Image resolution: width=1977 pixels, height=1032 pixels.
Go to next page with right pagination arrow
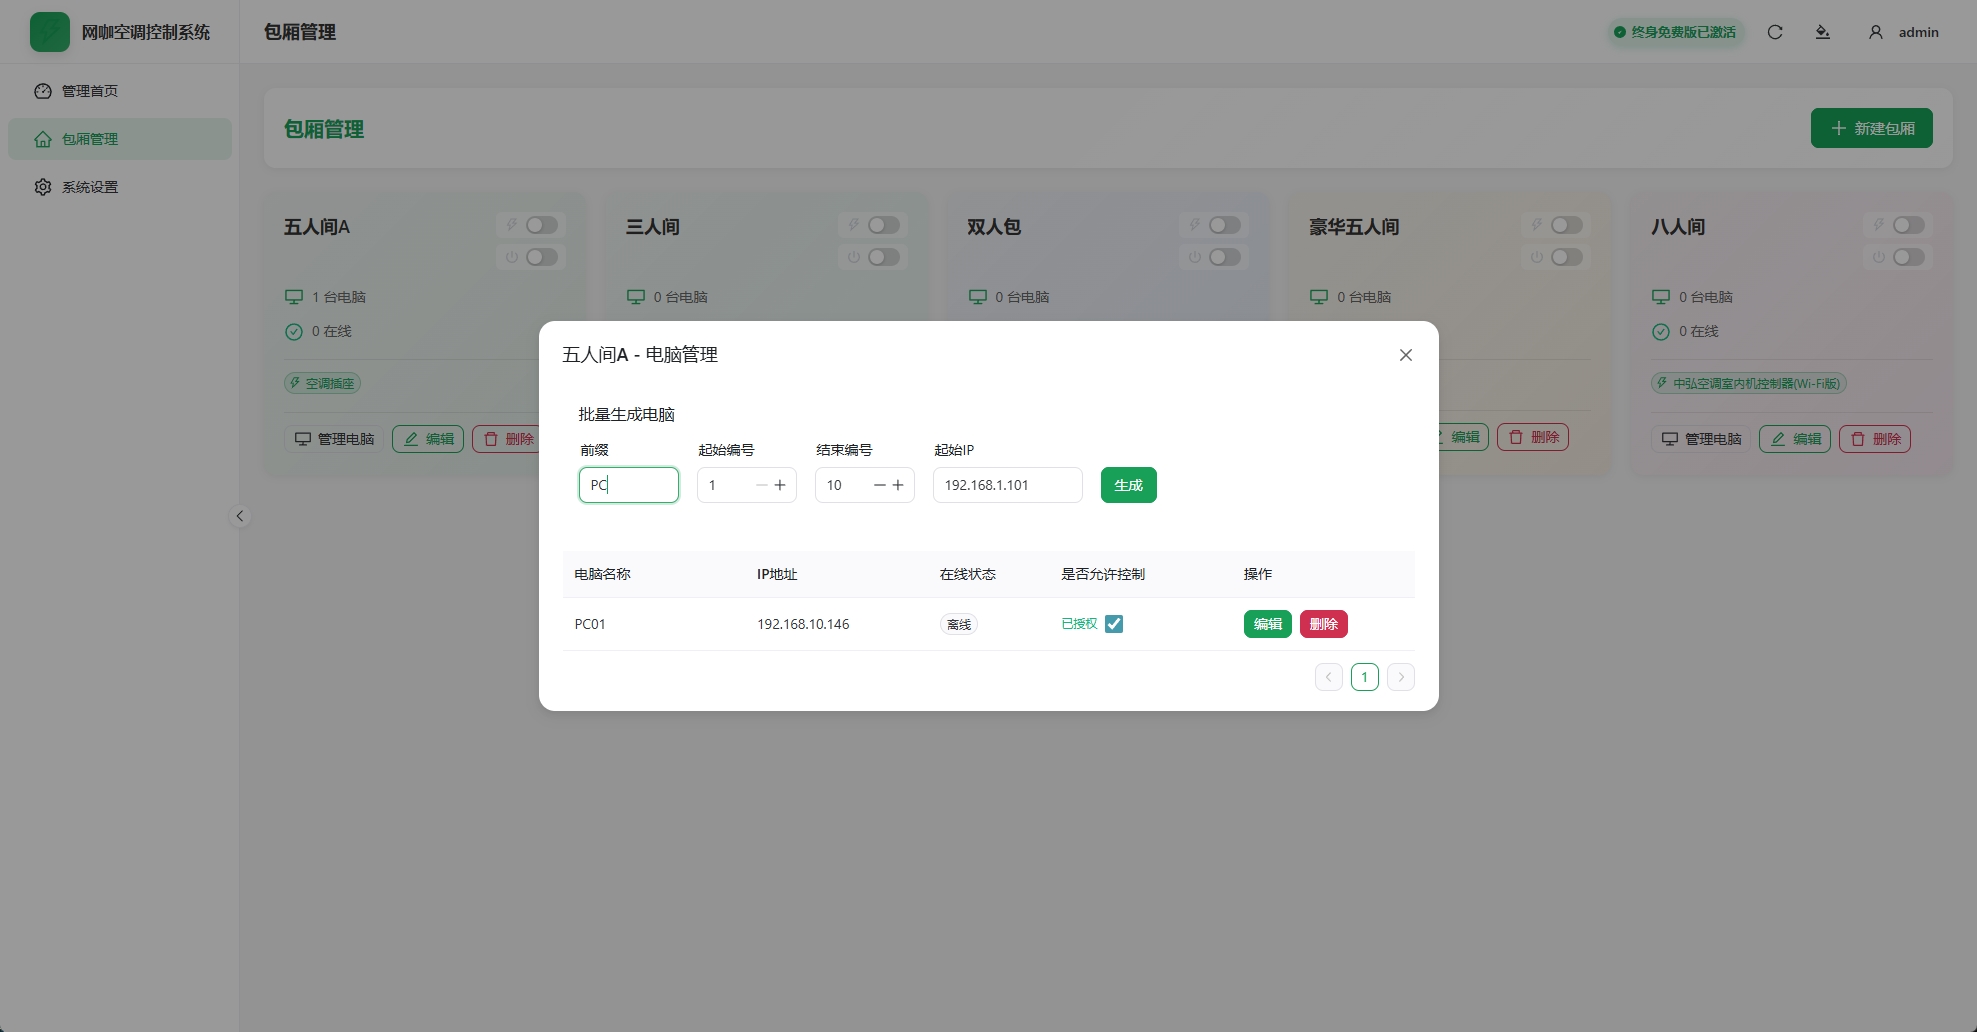pos(1400,676)
